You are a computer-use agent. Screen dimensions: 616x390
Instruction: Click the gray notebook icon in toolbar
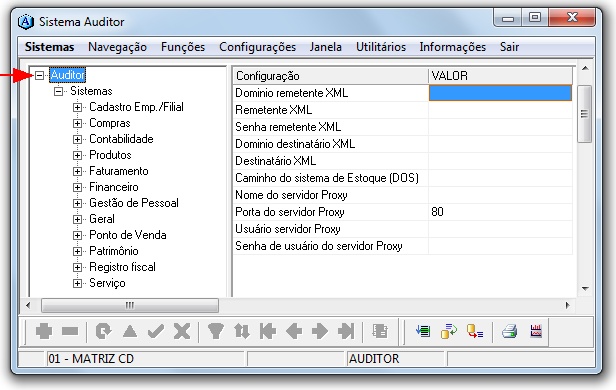point(380,331)
